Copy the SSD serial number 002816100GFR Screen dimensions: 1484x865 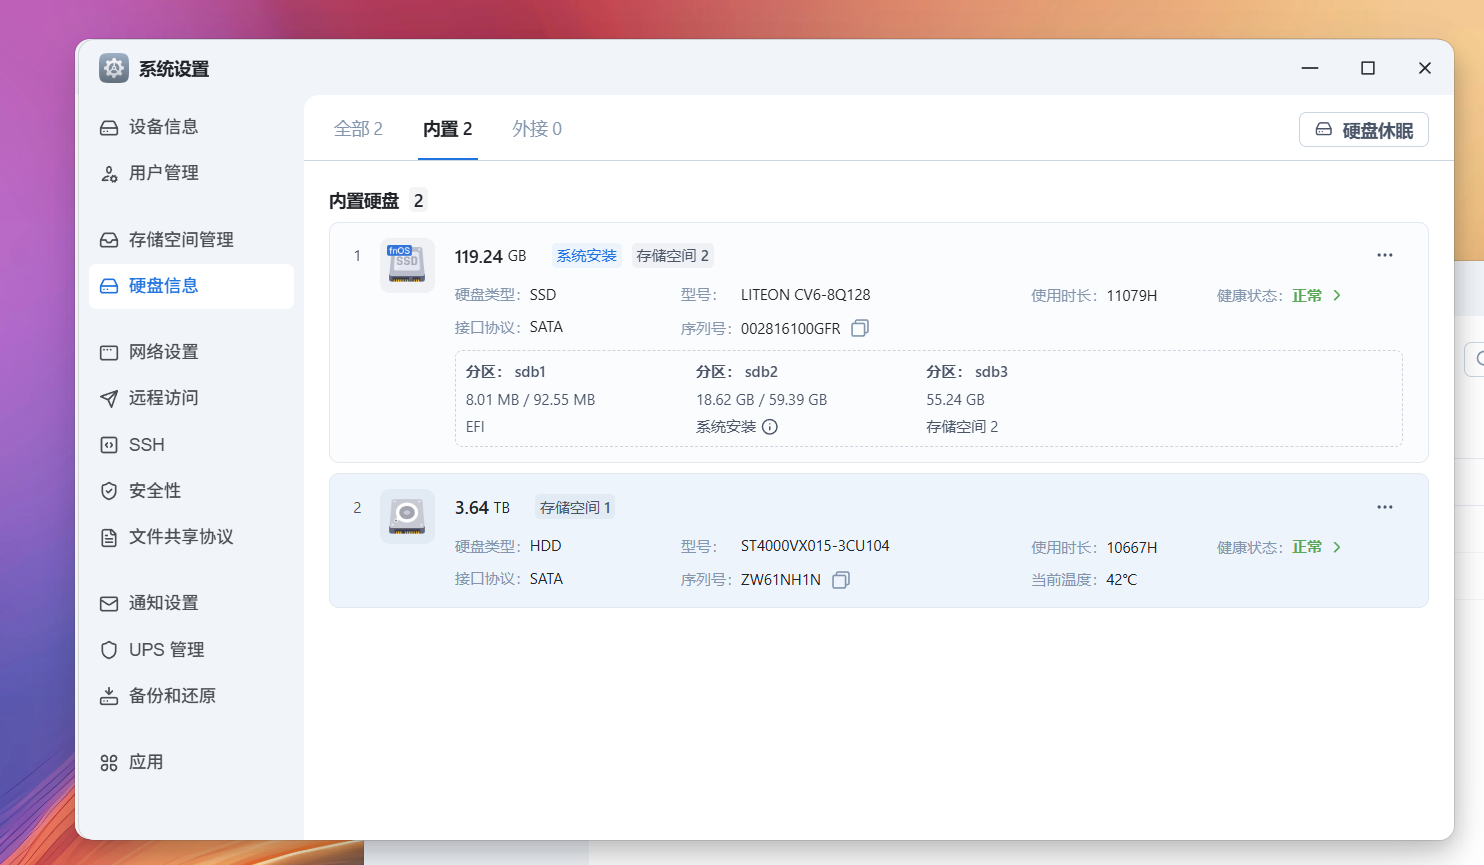(x=860, y=328)
